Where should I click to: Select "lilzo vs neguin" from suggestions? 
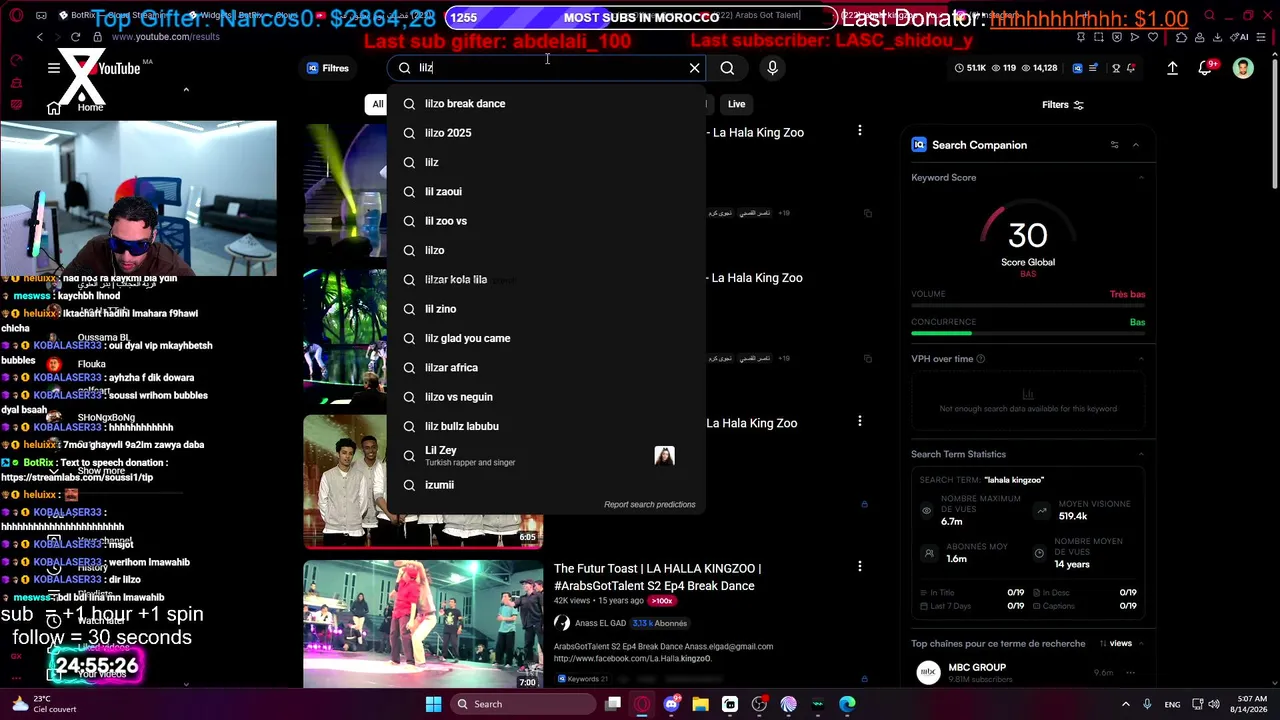(x=546, y=397)
